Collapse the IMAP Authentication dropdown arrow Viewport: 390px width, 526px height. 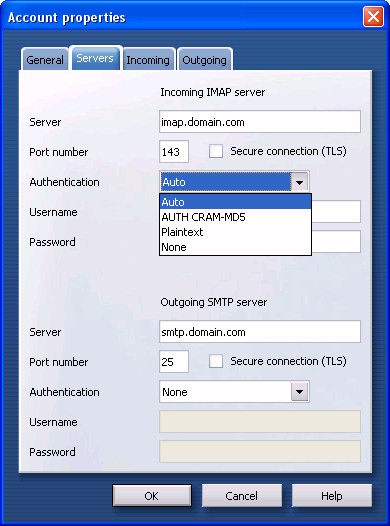[x=299, y=182]
